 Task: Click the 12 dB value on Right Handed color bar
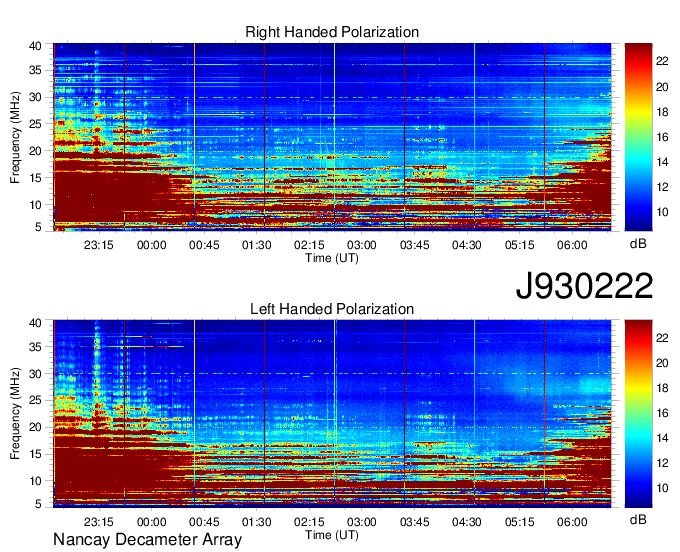coord(662,187)
